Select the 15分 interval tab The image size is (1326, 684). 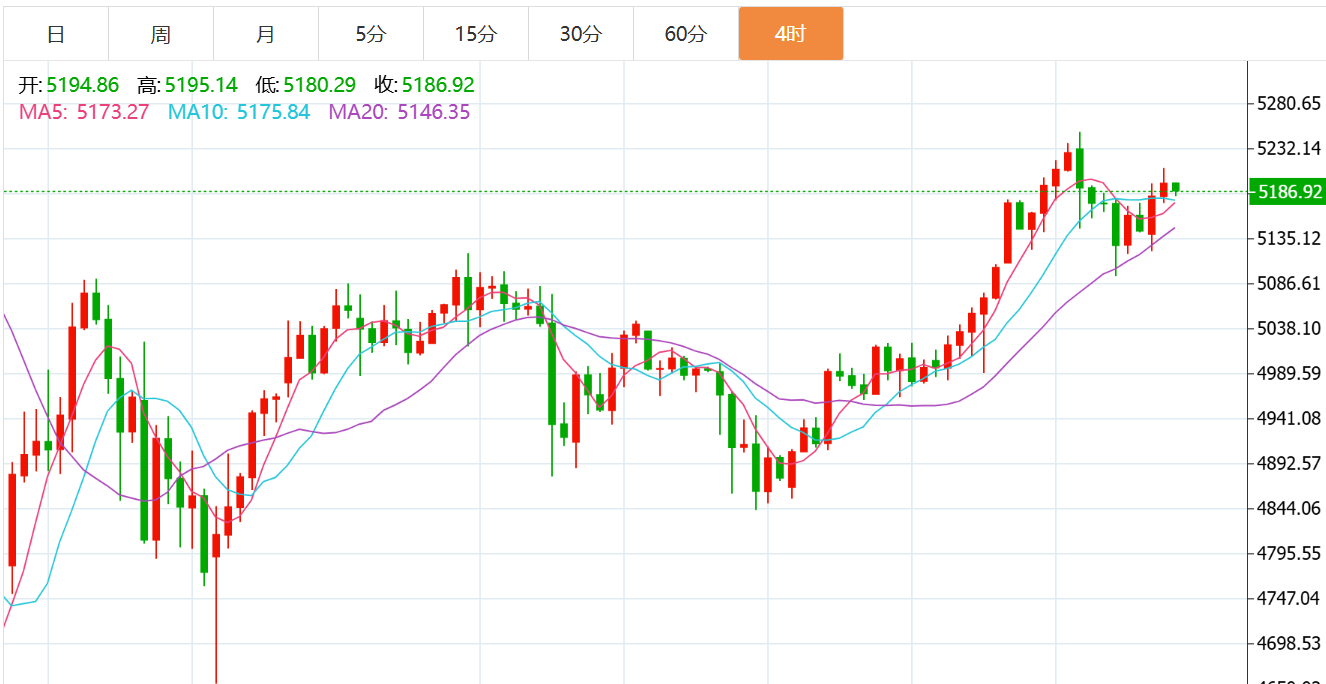click(x=476, y=34)
